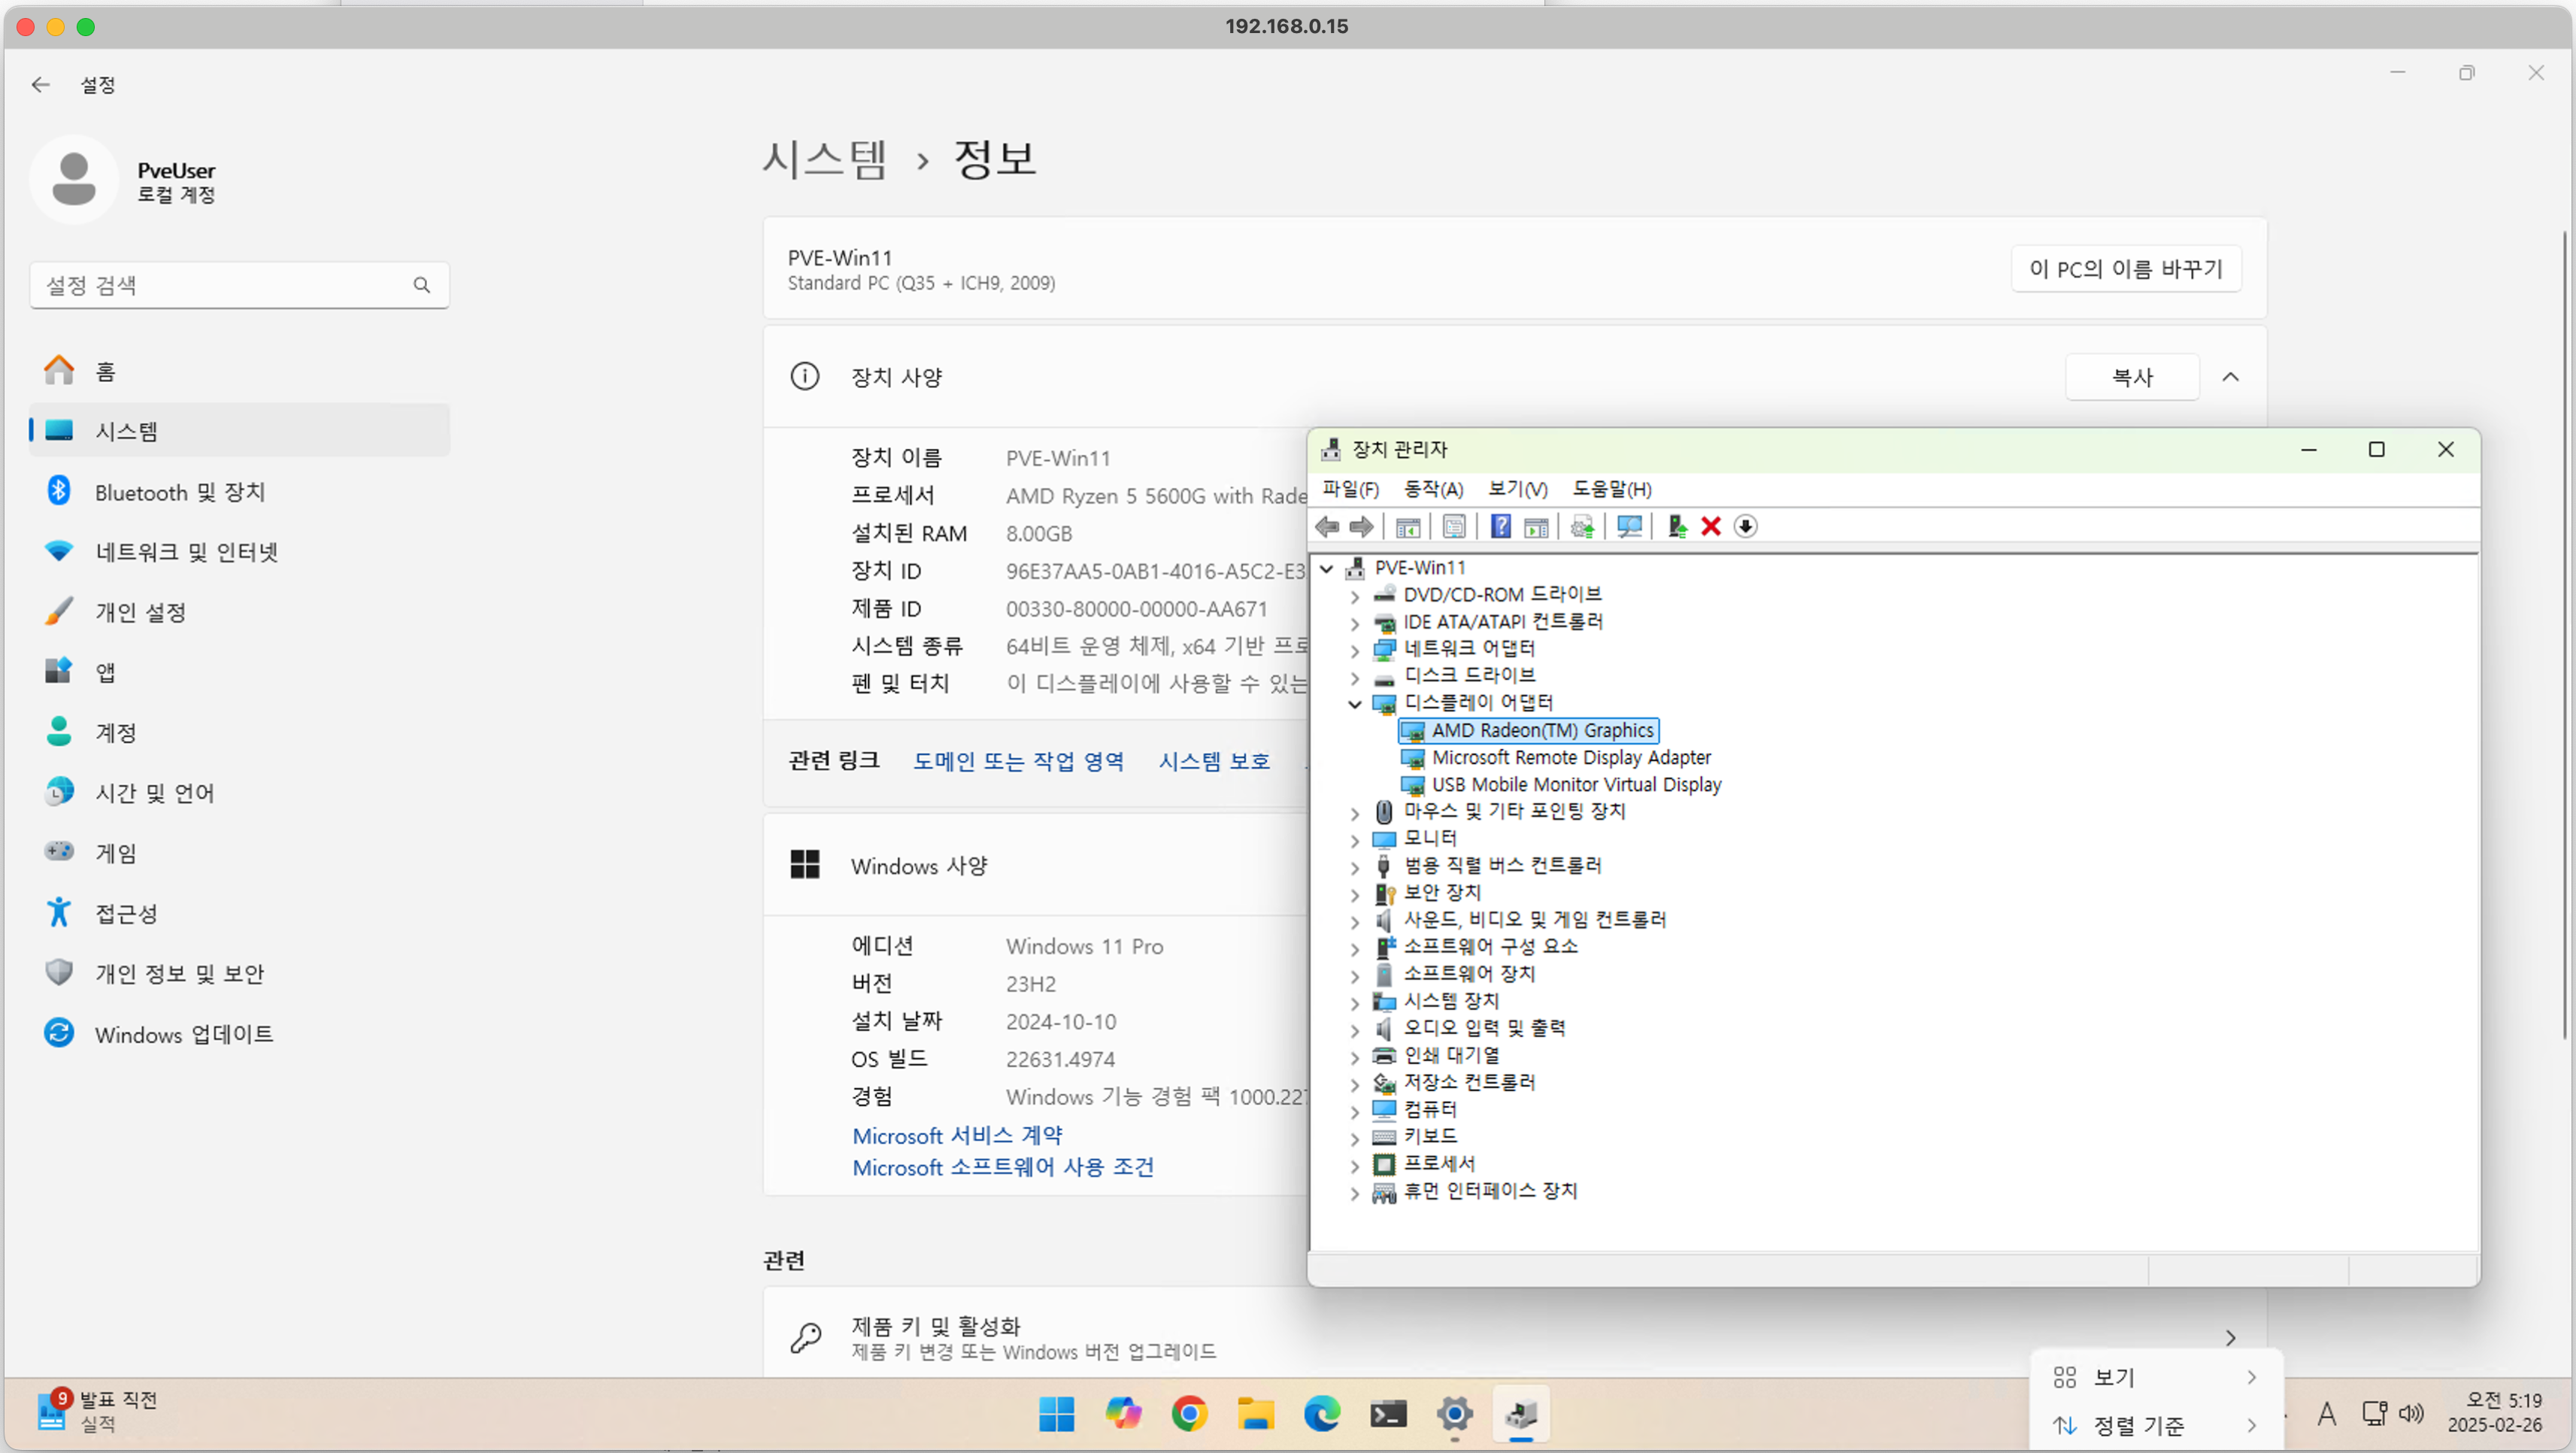Open 계정 in Settings sidebar

239,733
